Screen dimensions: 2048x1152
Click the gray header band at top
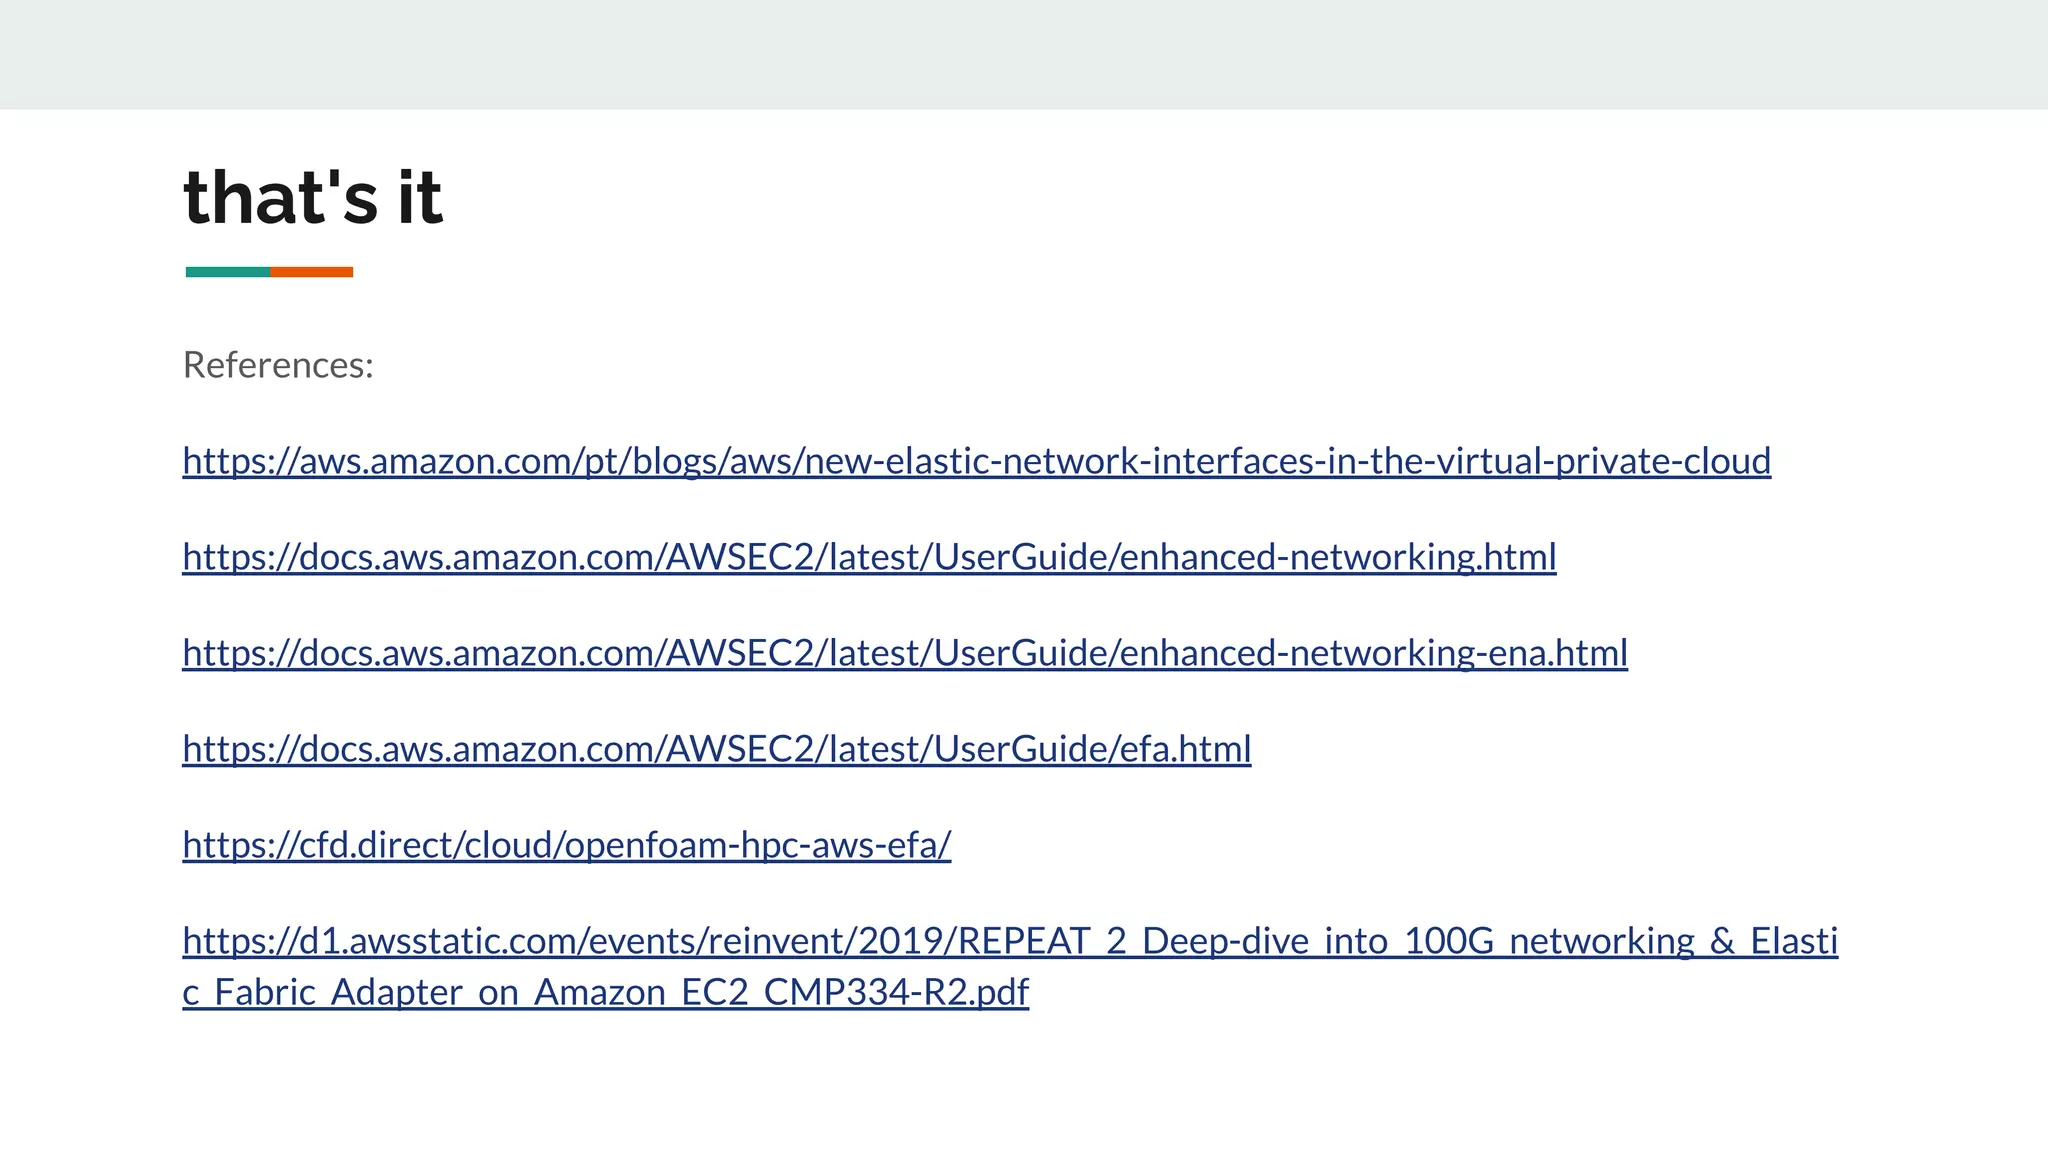1024,54
